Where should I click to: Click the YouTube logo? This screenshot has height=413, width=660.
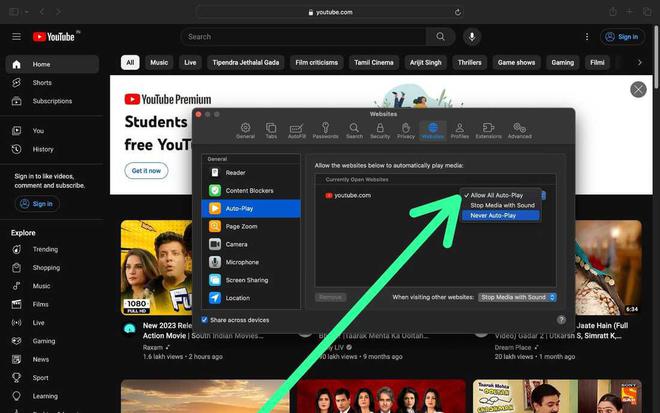click(x=56, y=37)
